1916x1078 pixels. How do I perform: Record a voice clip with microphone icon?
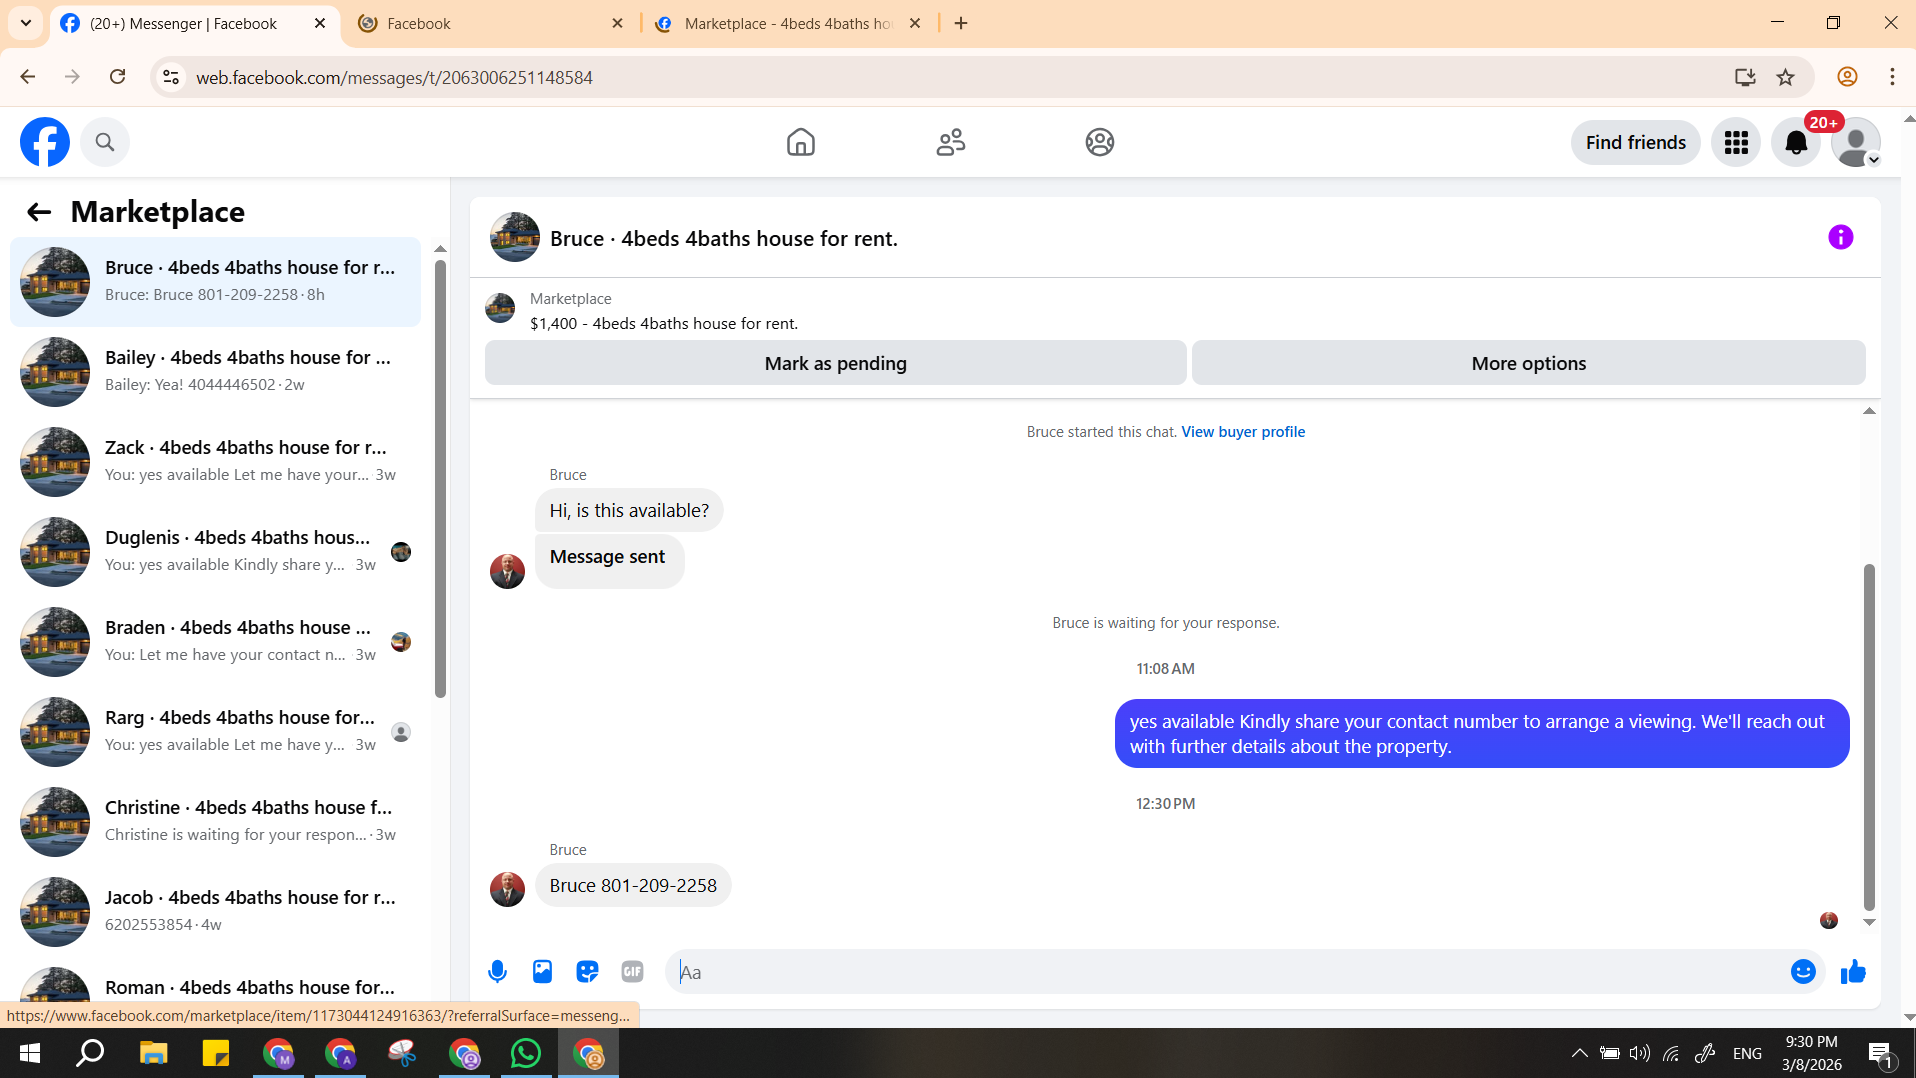[497, 971]
